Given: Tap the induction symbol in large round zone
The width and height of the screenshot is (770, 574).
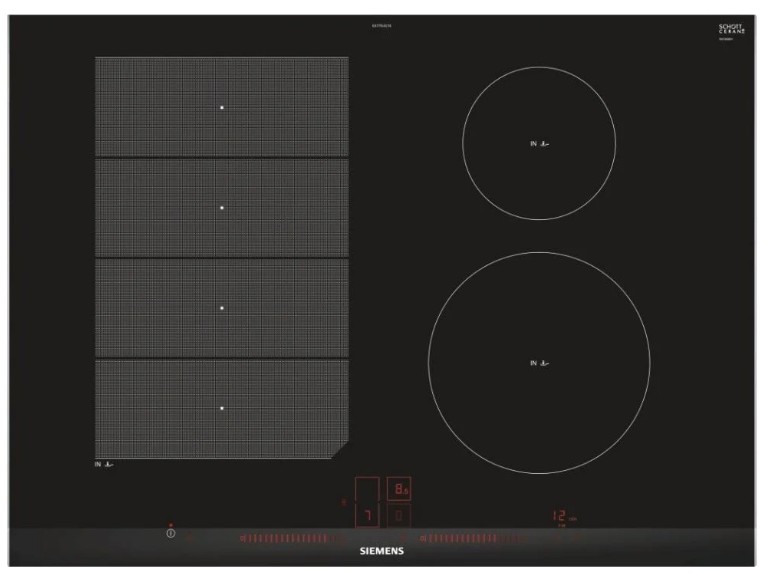Looking at the screenshot, I should 539,363.
